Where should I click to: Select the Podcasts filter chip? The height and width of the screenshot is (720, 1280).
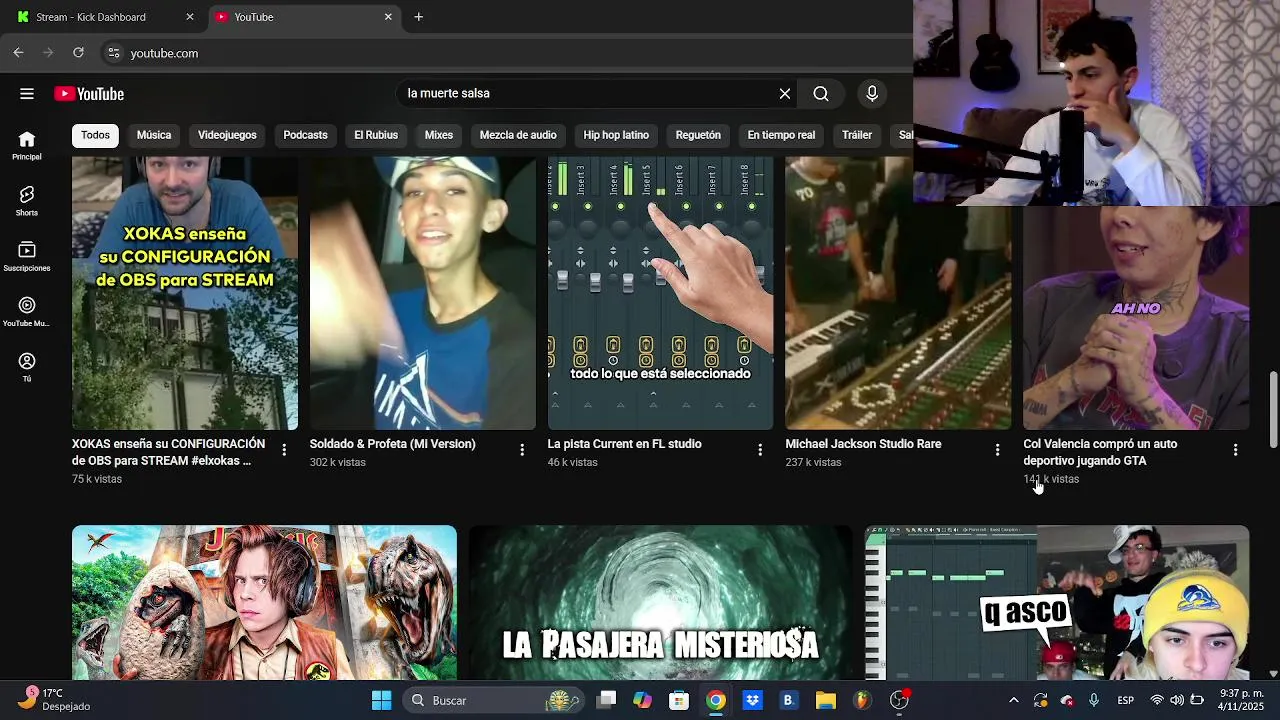coord(305,135)
